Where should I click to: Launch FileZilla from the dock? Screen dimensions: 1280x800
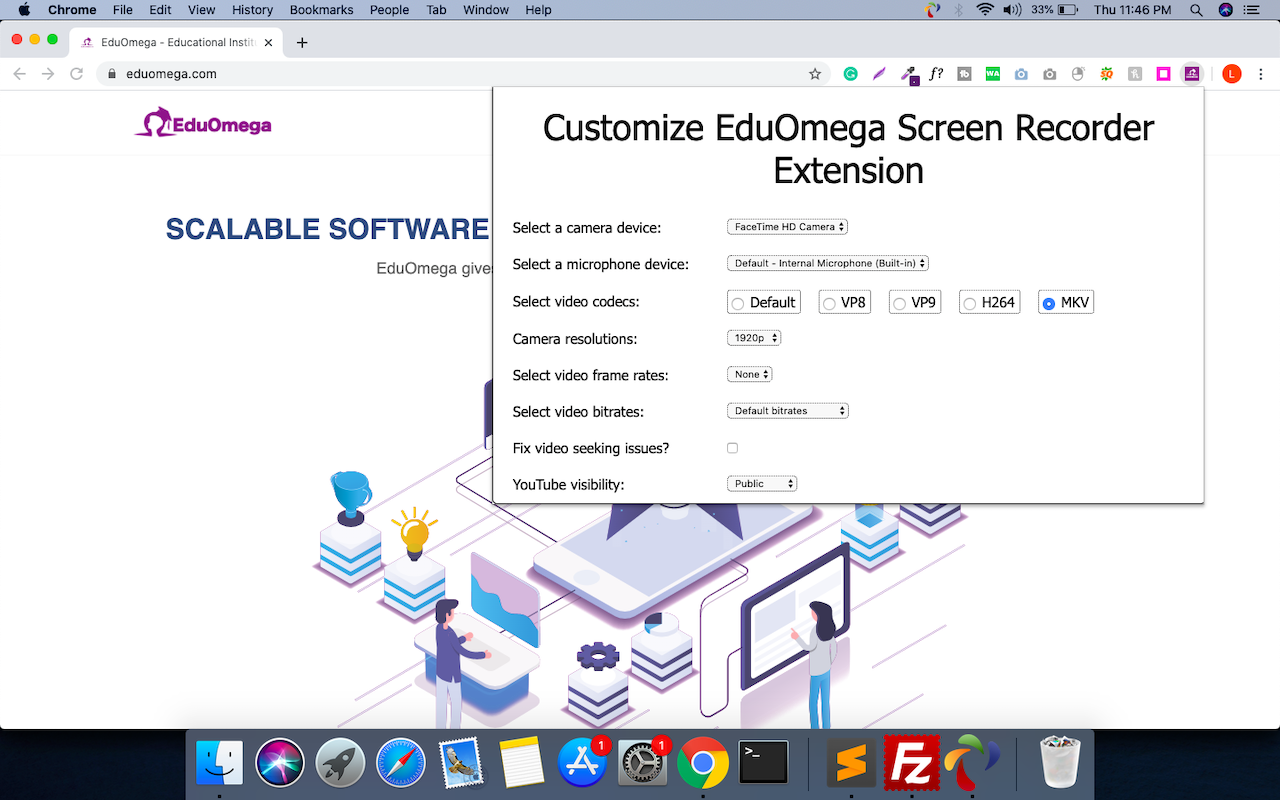(x=911, y=762)
